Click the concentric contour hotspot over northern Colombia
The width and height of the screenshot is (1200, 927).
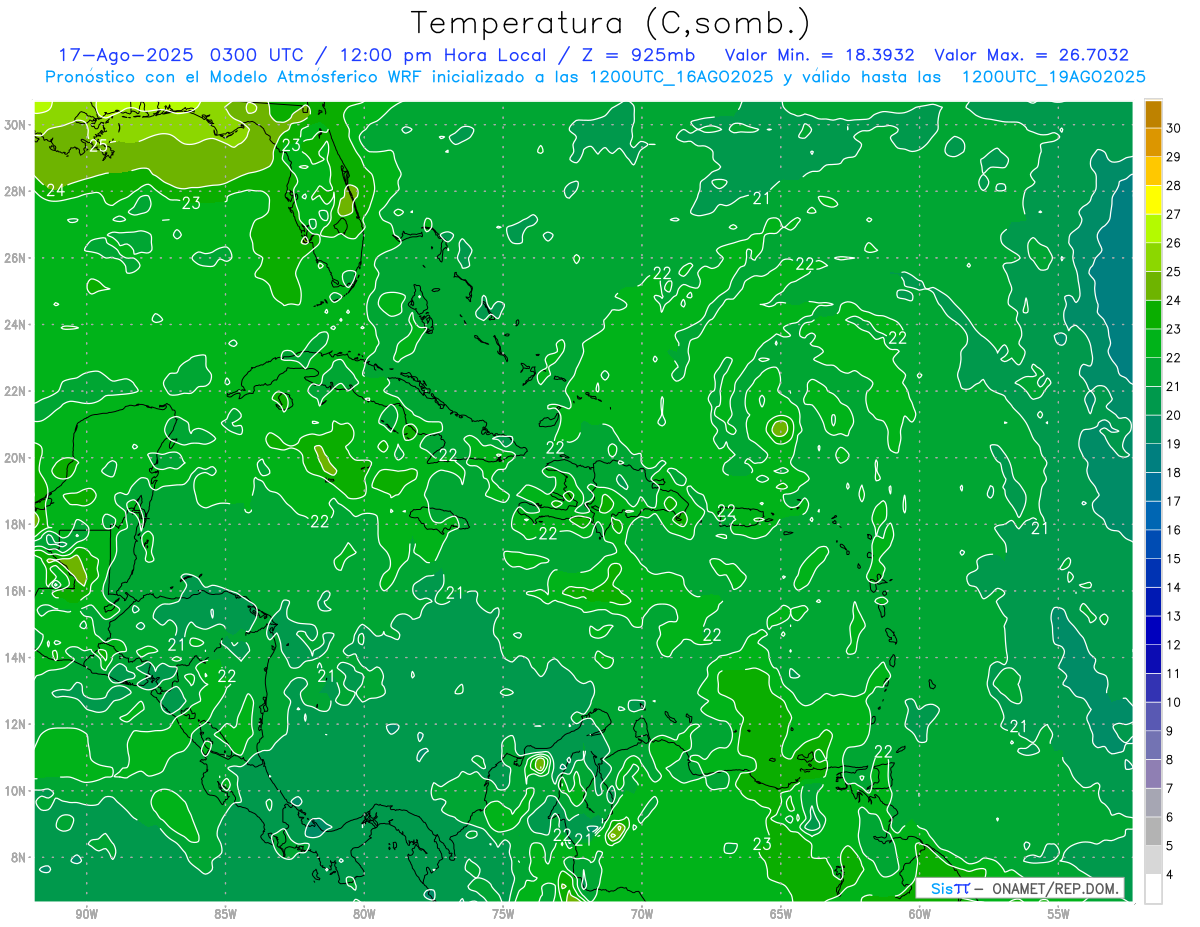click(540, 764)
